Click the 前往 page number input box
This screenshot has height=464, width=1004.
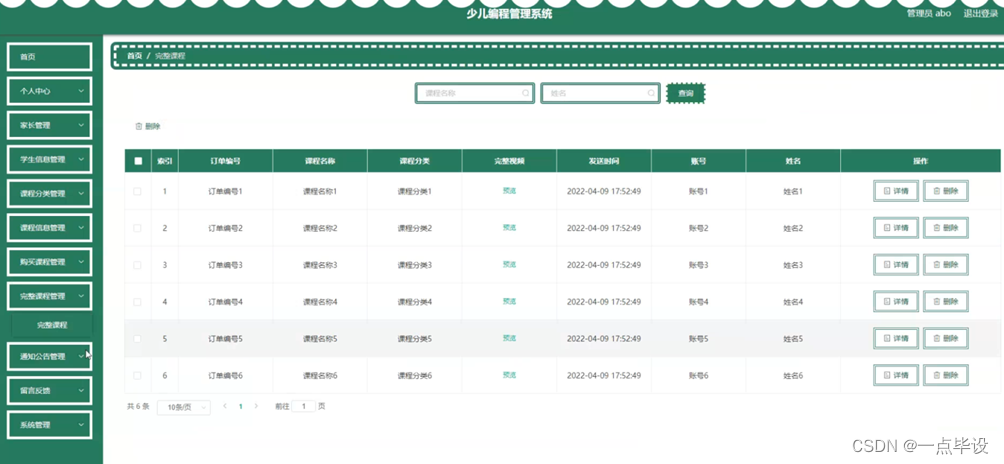[x=304, y=406]
